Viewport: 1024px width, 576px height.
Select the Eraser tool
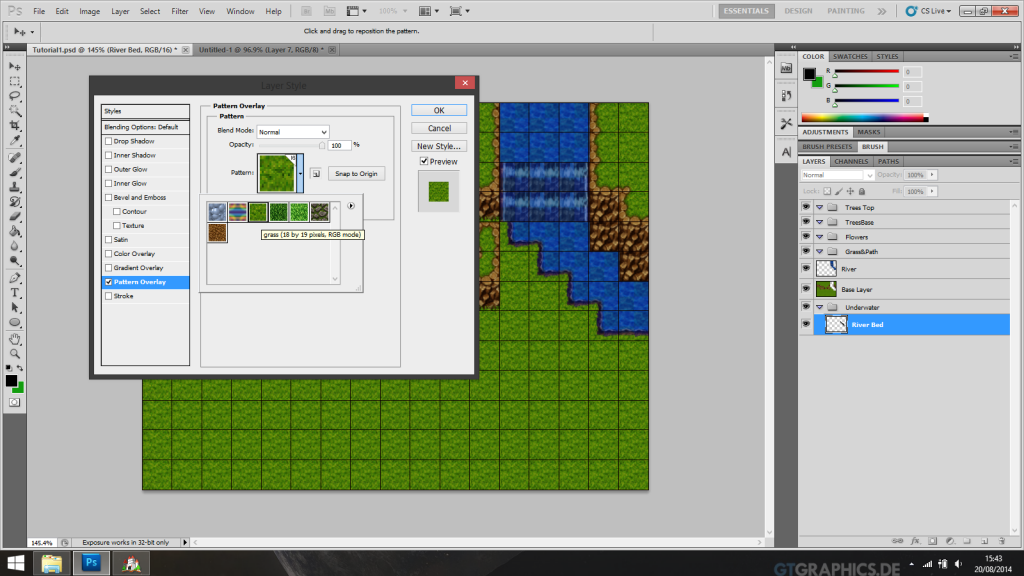(14, 216)
